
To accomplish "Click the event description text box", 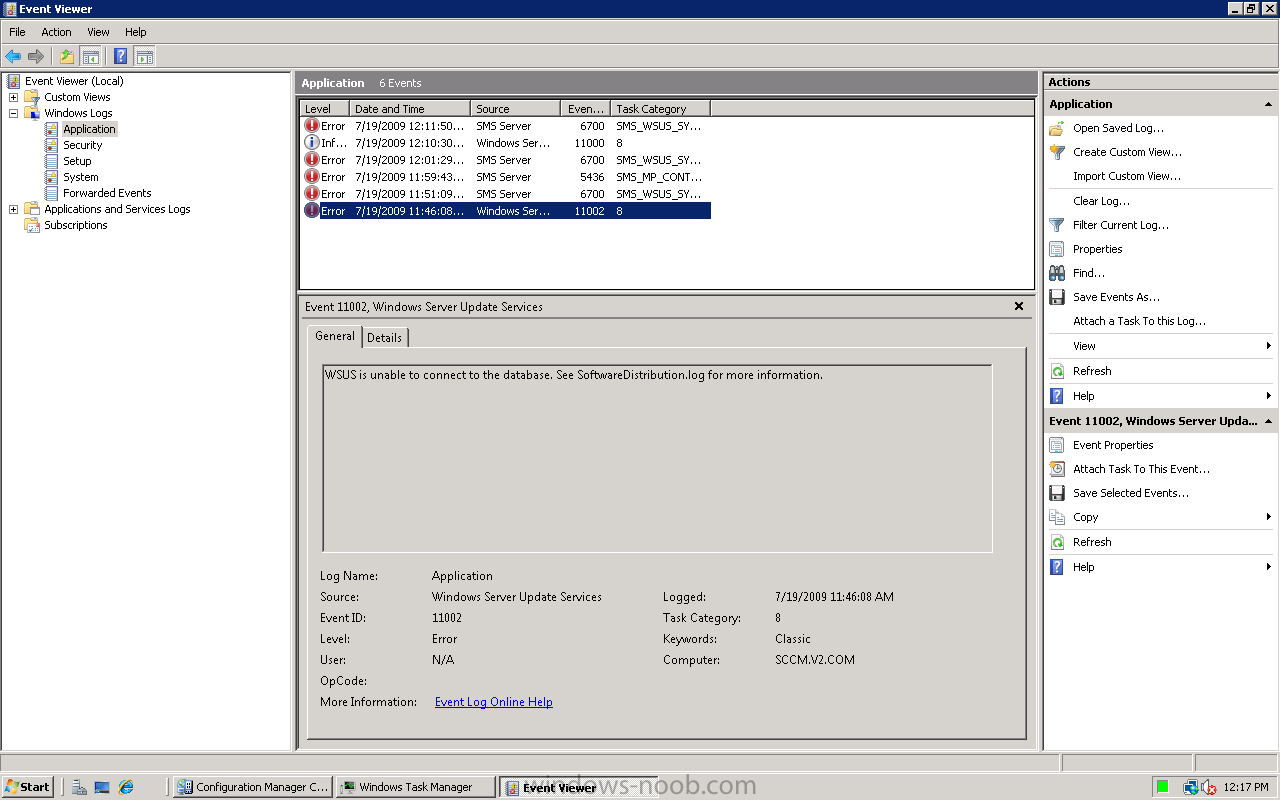I will pos(657,458).
